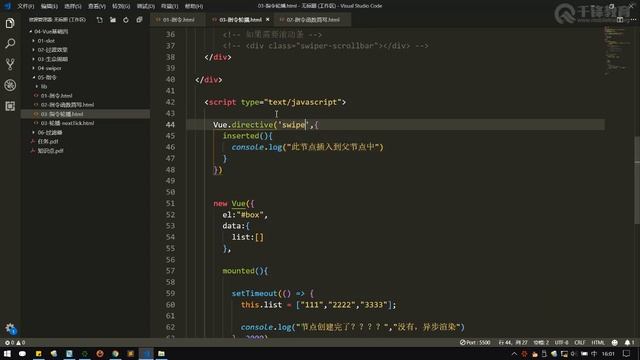640x360 pixels.
Task: Open the Manage gear icon
Action: click(x=10, y=328)
